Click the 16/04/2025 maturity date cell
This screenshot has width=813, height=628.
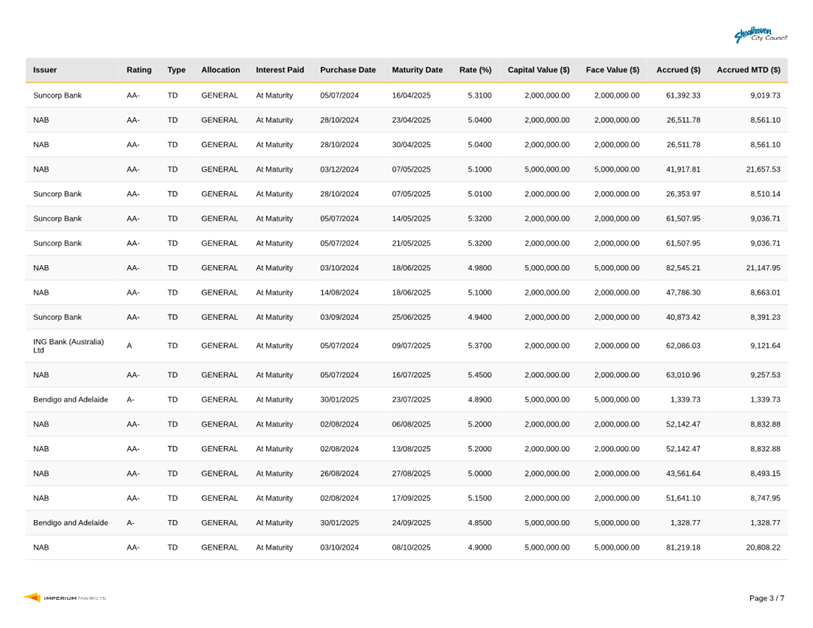(x=411, y=96)
